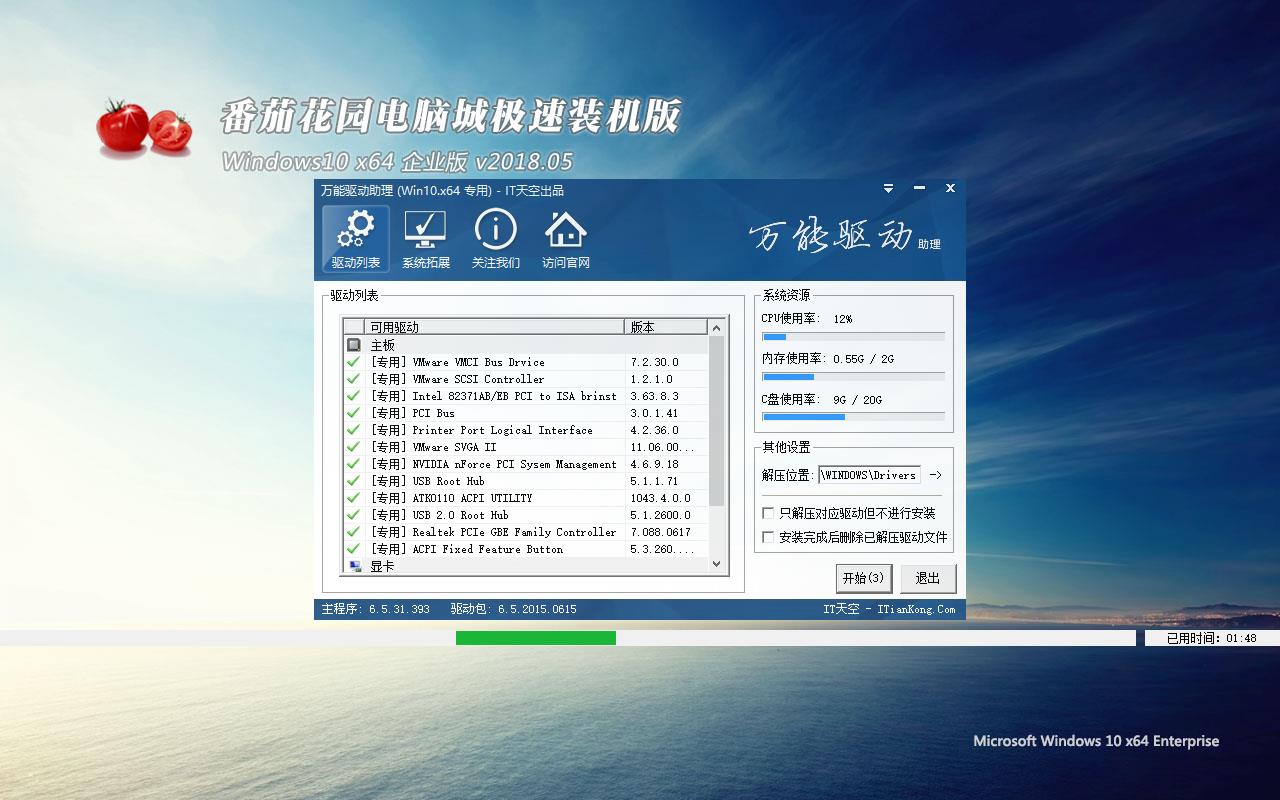Screen dimensions: 1280x800
Task: Select the 主板 motherboard category icon
Action: pos(356,344)
